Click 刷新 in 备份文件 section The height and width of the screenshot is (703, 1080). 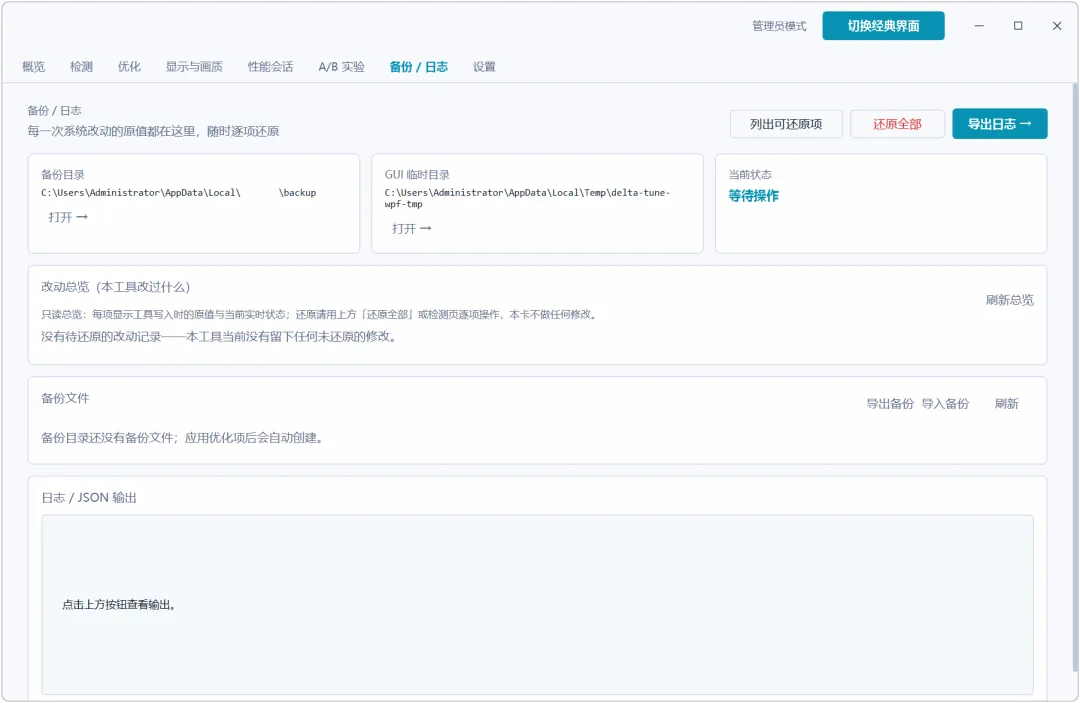coord(1006,404)
